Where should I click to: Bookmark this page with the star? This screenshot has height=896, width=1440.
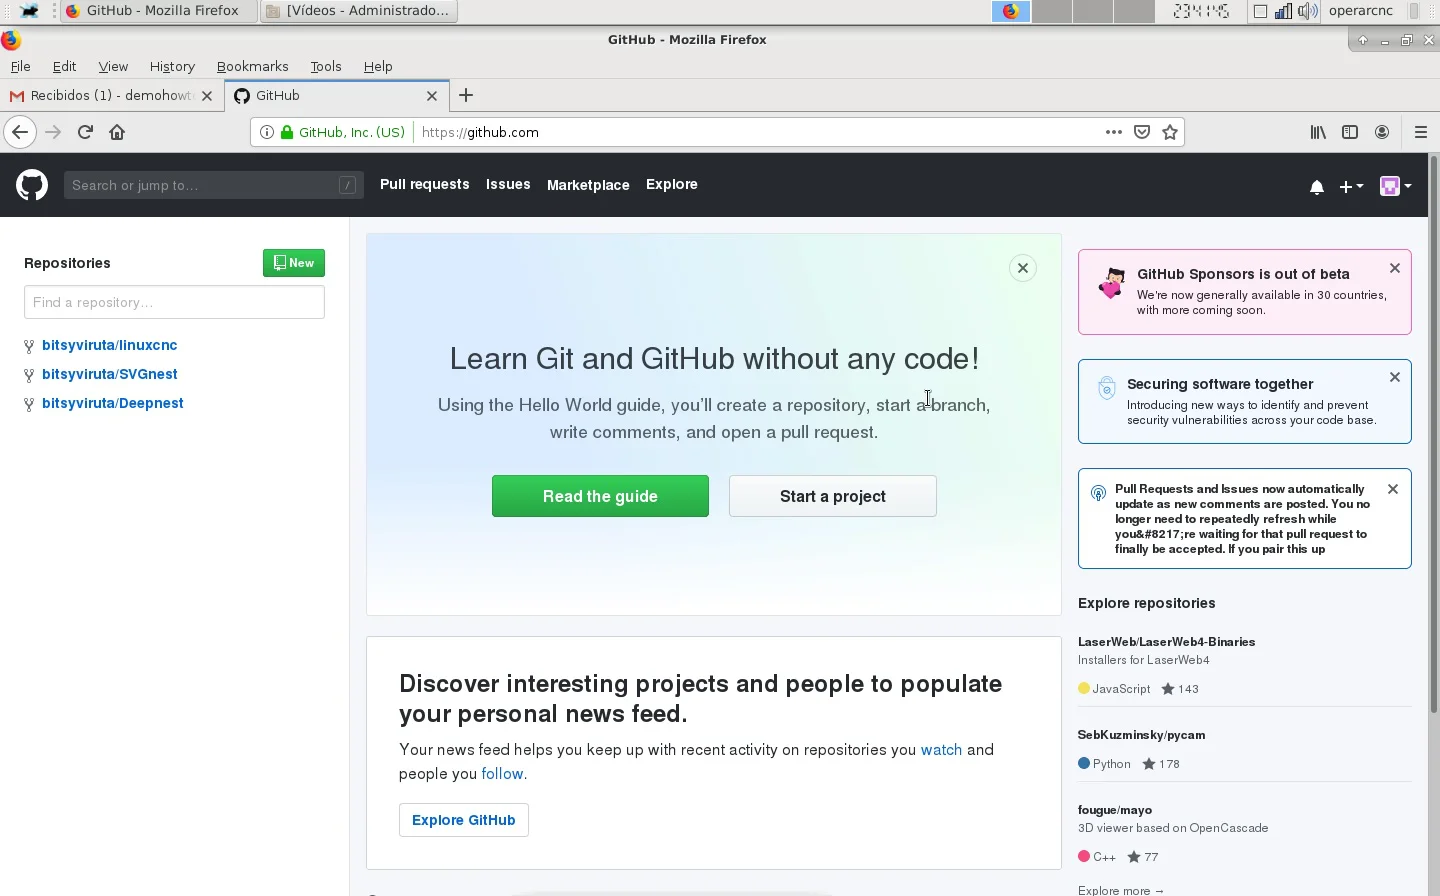1170,132
